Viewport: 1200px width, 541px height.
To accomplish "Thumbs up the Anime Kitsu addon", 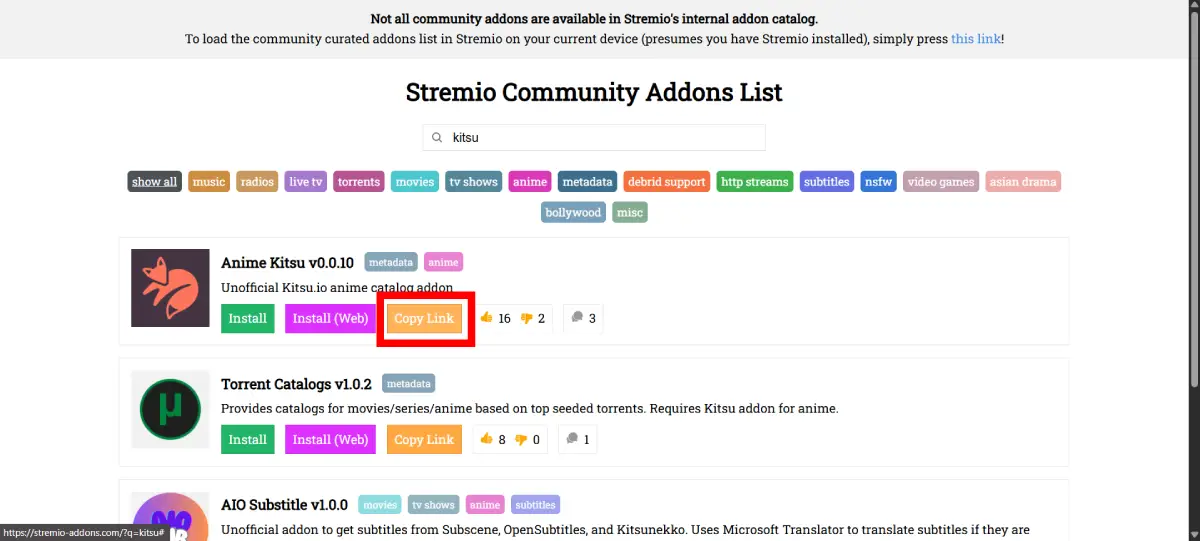I will pos(488,319).
